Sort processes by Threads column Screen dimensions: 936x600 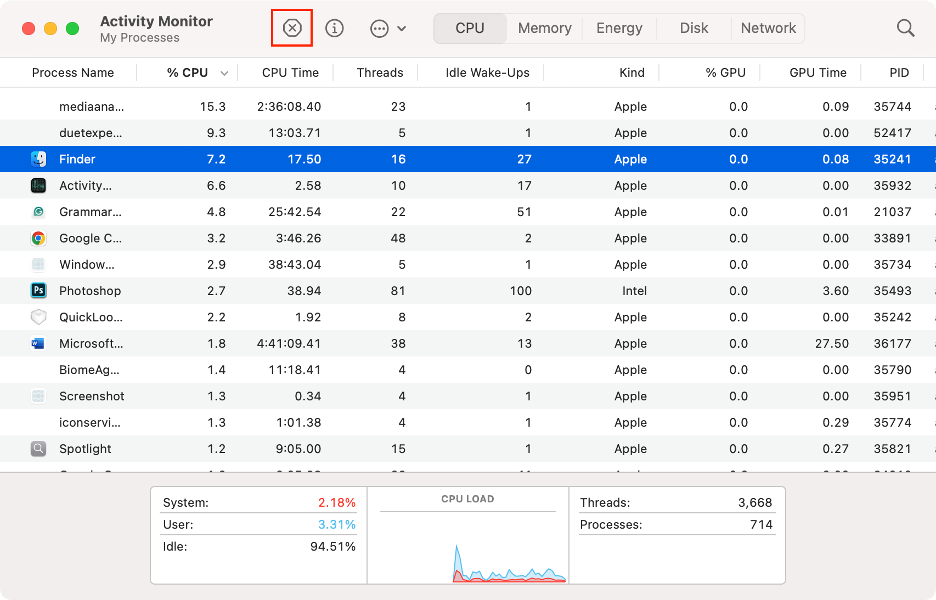tap(379, 72)
